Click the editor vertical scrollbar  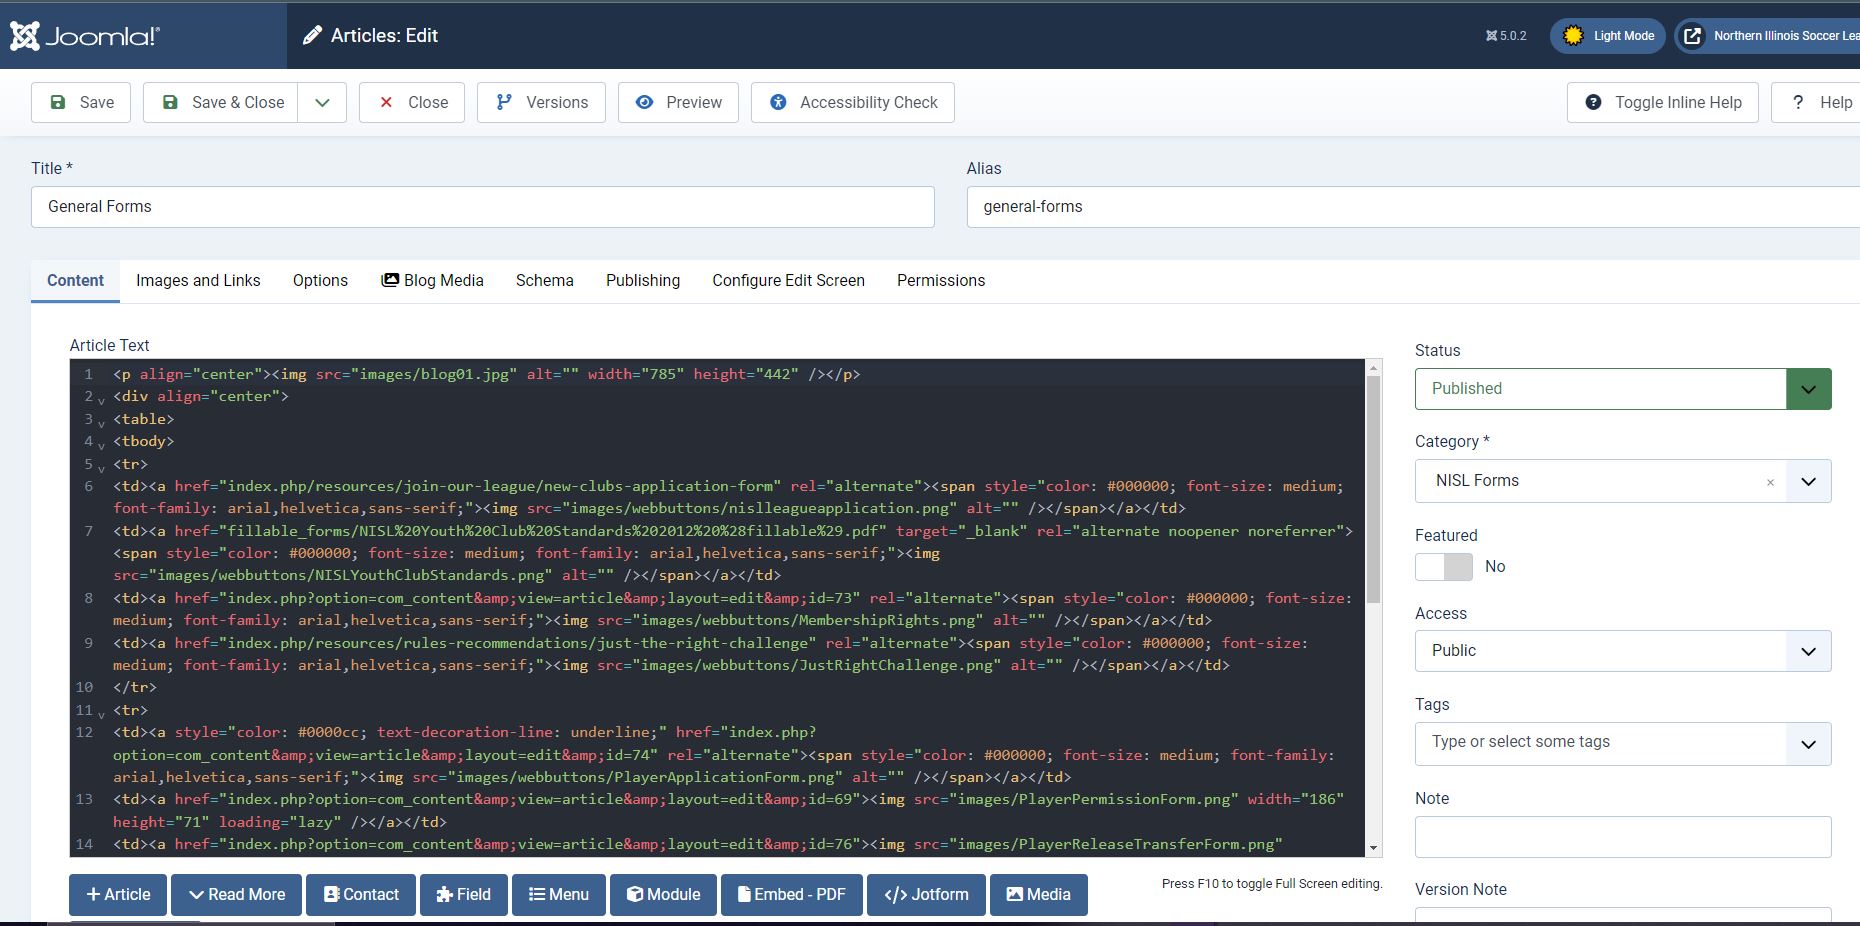coord(1373,490)
